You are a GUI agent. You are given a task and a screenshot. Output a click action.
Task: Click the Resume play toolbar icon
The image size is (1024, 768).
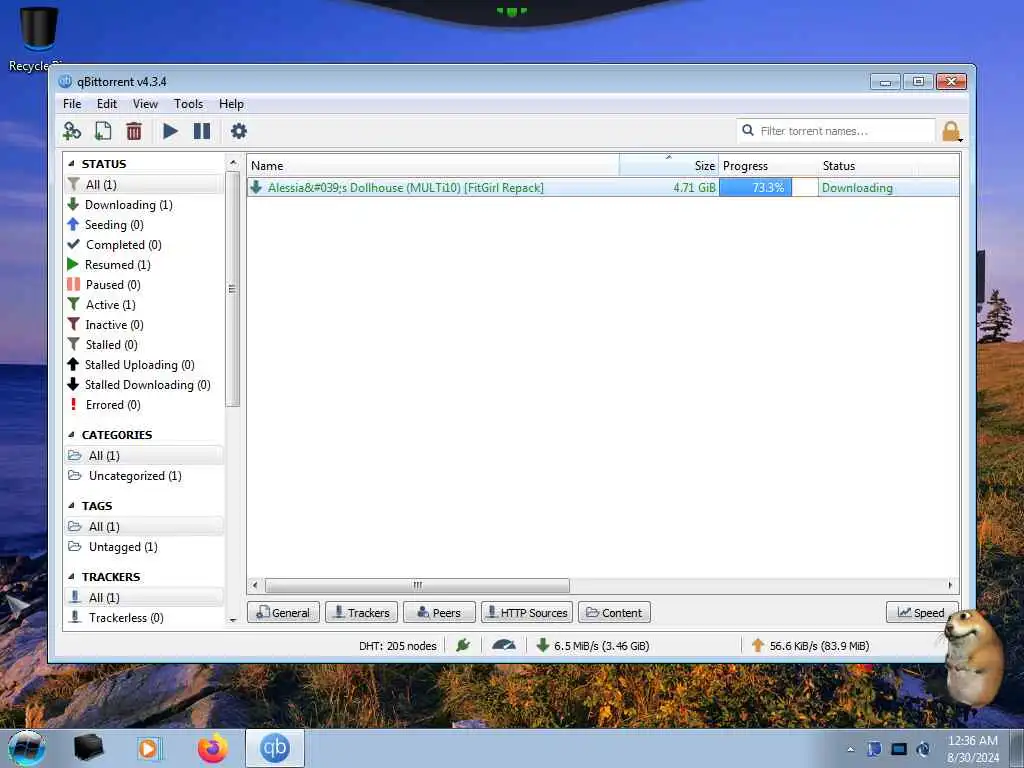pos(170,131)
